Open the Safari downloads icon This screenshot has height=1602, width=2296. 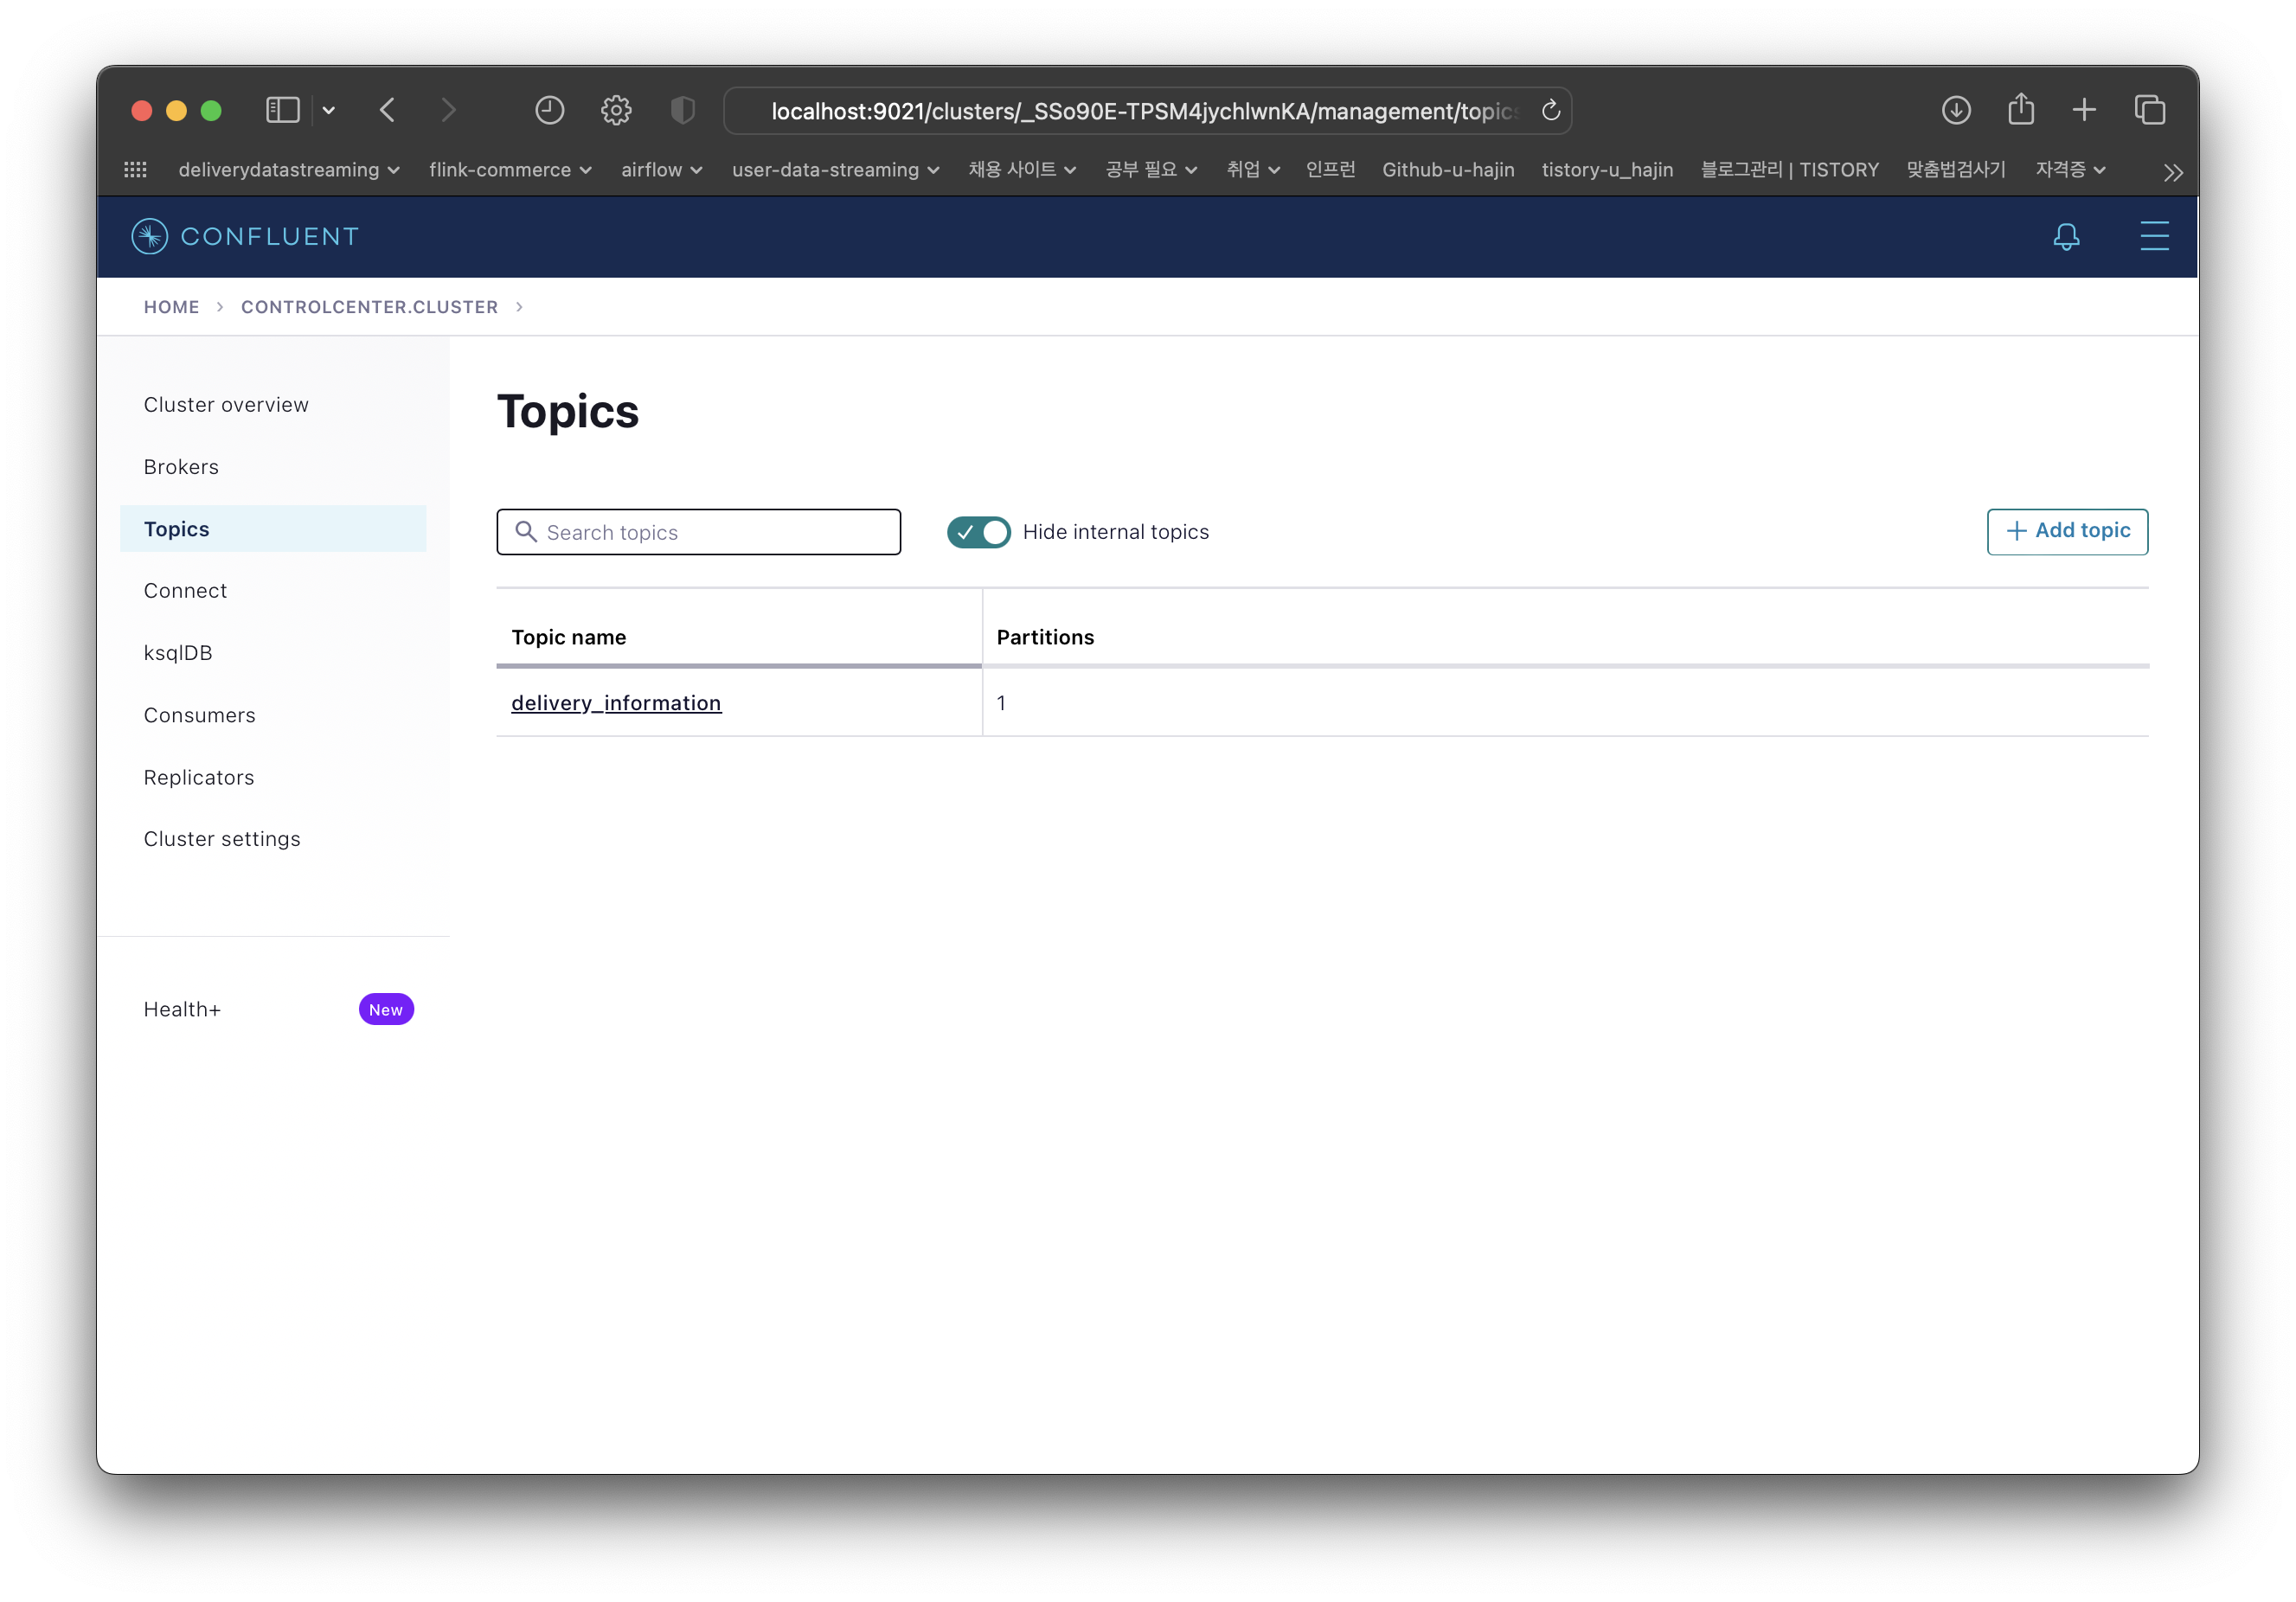pyautogui.click(x=1956, y=110)
